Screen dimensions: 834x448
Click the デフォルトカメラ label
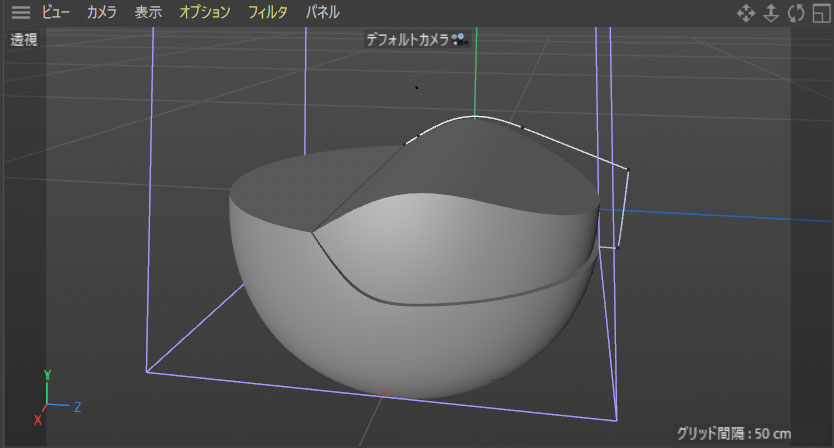[x=408, y=40]
